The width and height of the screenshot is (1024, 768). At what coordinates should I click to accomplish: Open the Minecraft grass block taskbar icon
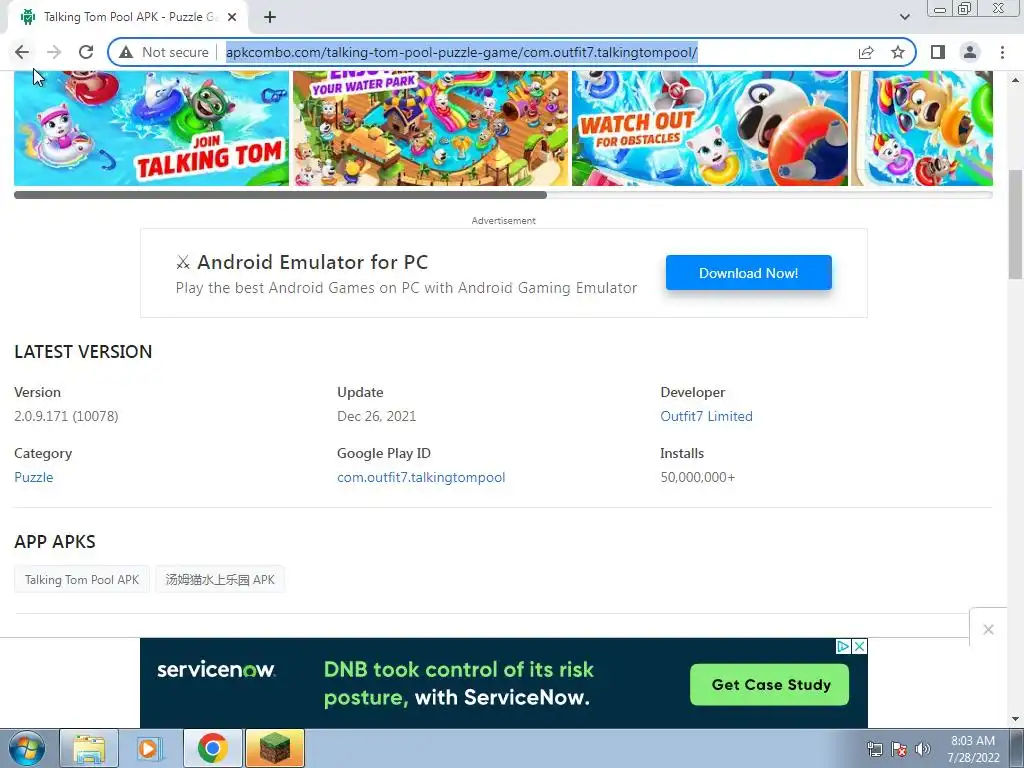(275, 749)
